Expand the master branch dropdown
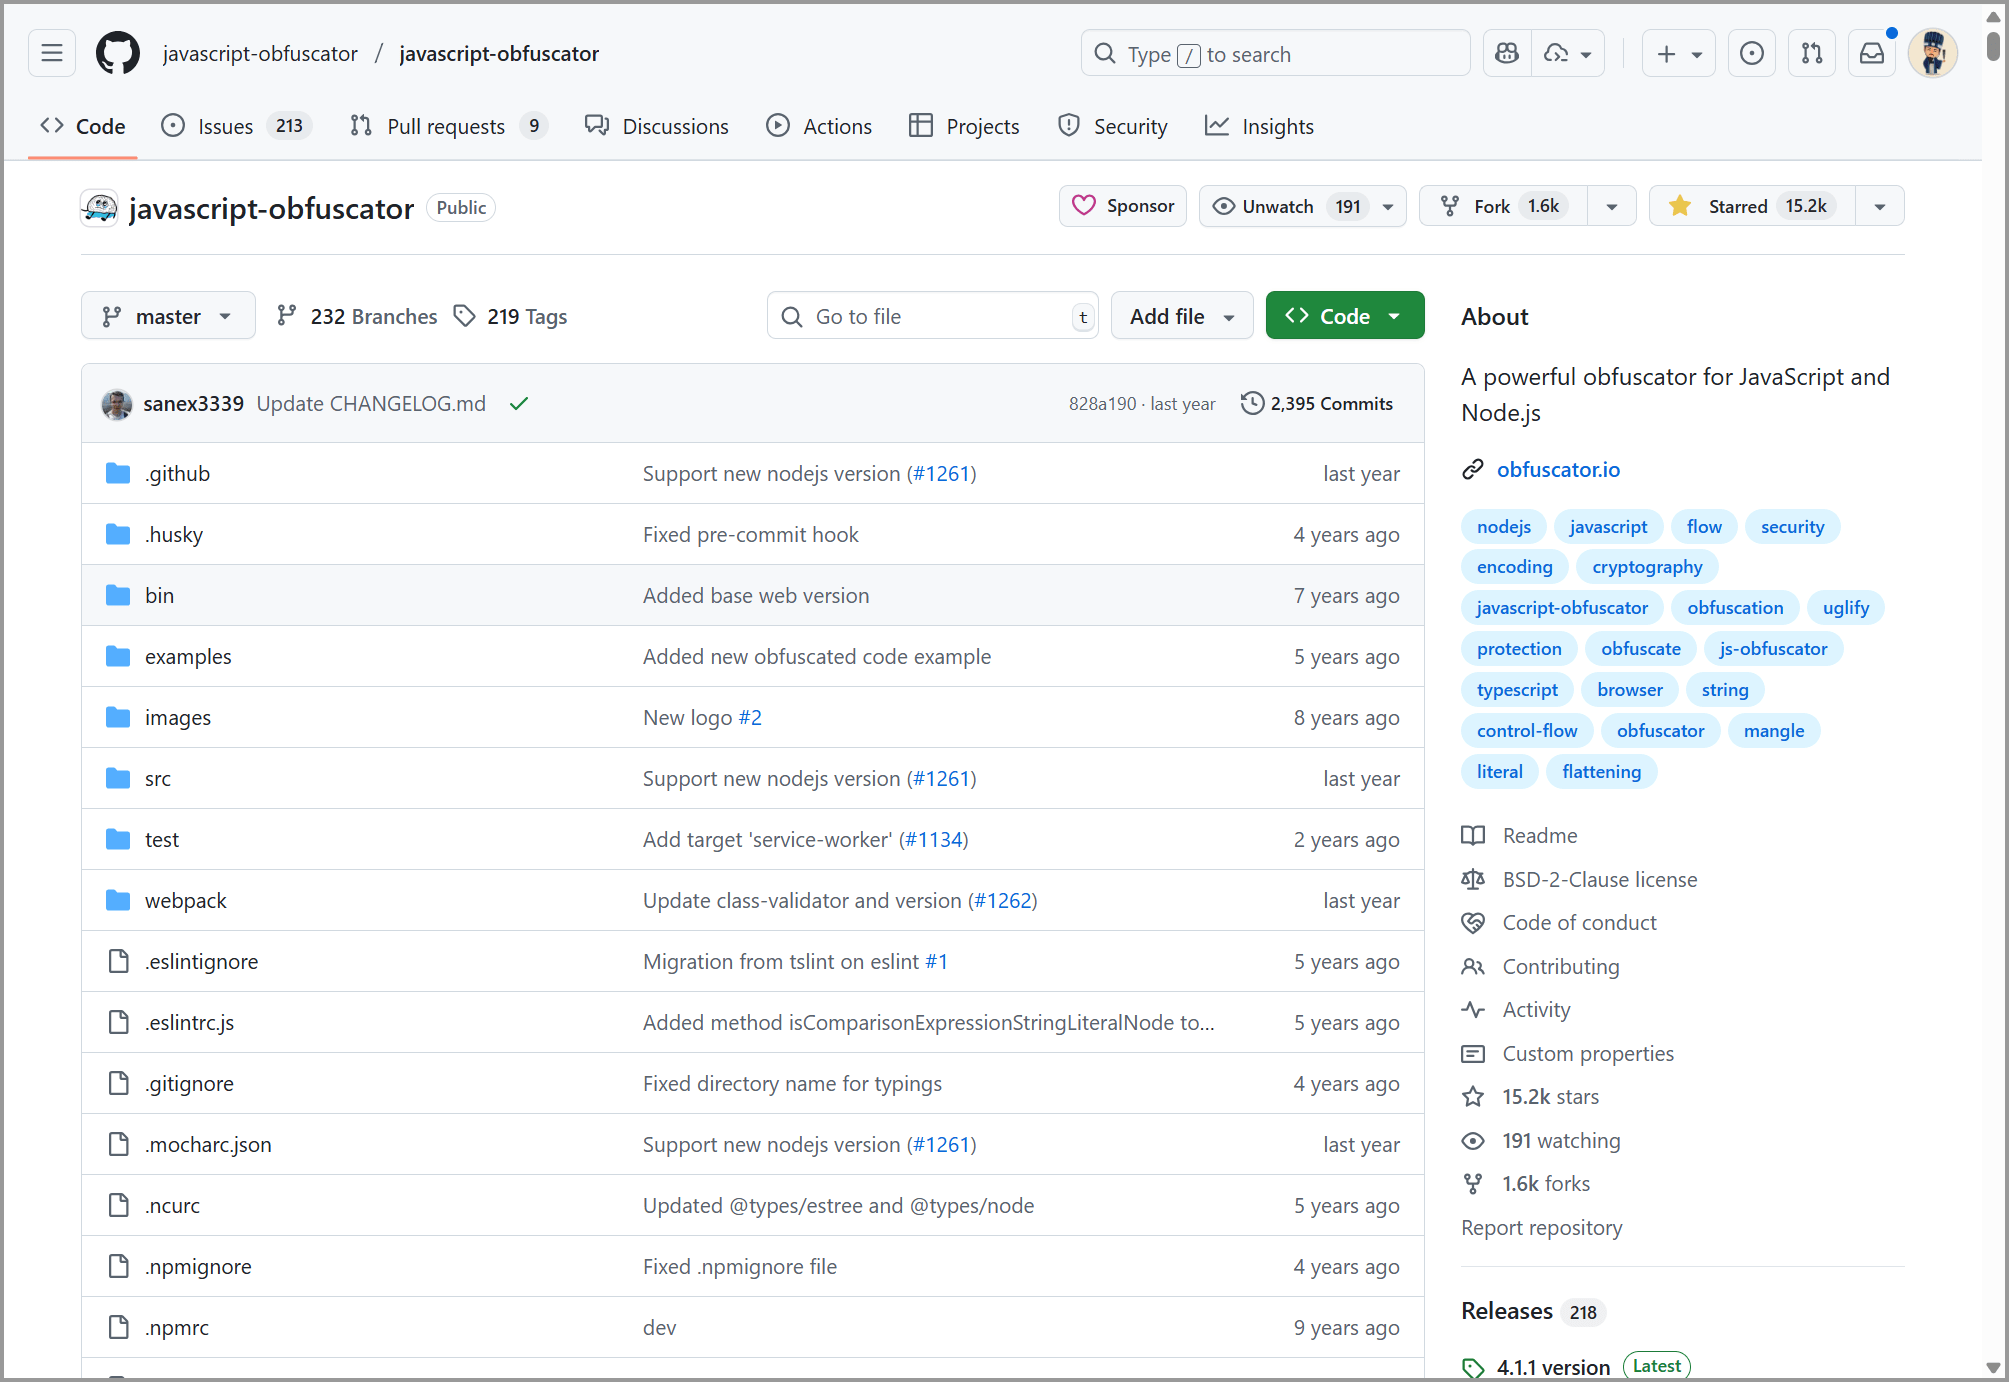This screenshot has height=1382, width=2009. point(168,316)
